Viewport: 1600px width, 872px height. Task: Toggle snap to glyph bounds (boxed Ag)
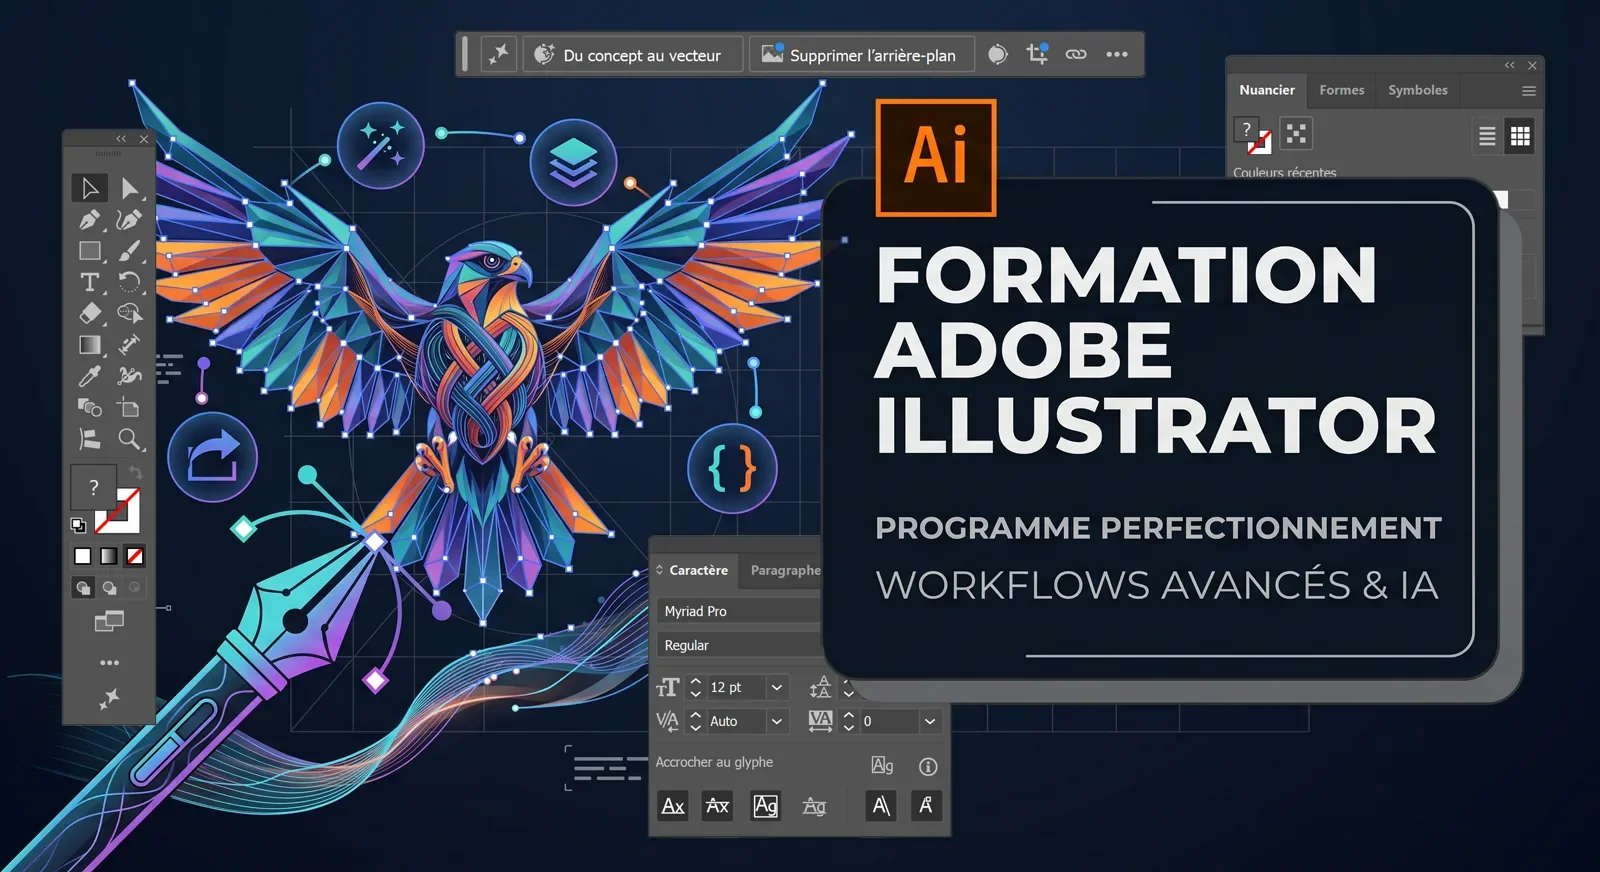click(765, 806)
